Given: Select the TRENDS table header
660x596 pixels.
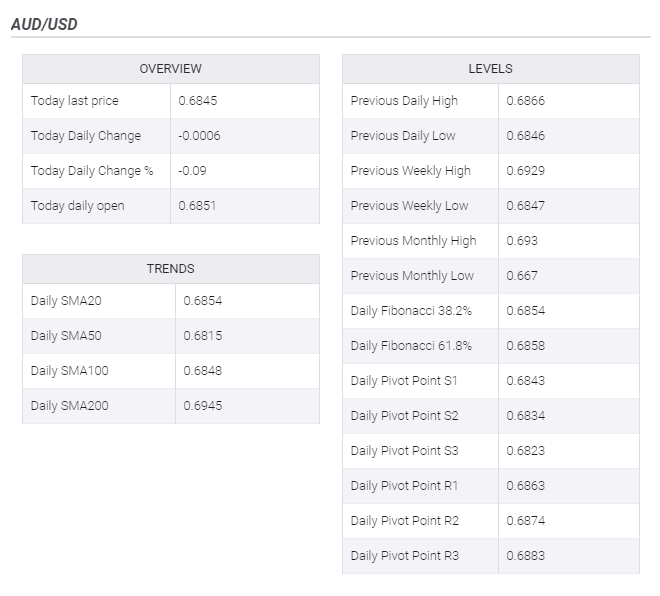Looking at the screenshot, I should tap(170, 269).
